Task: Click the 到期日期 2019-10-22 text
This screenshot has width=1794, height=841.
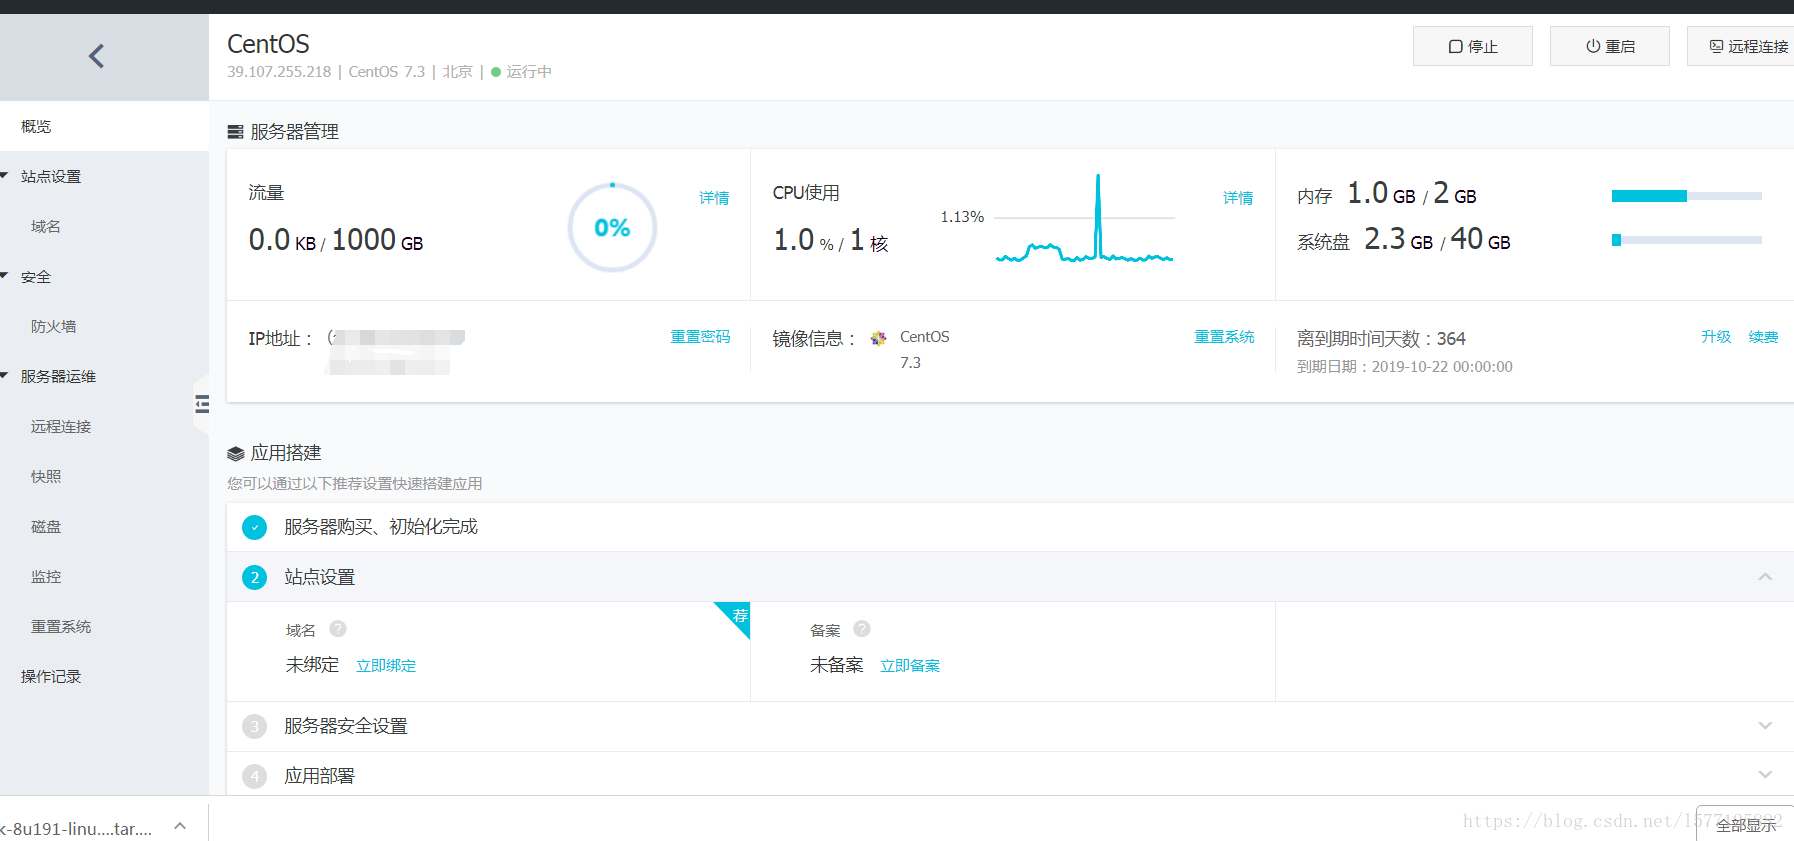Action: (1404, 367)
